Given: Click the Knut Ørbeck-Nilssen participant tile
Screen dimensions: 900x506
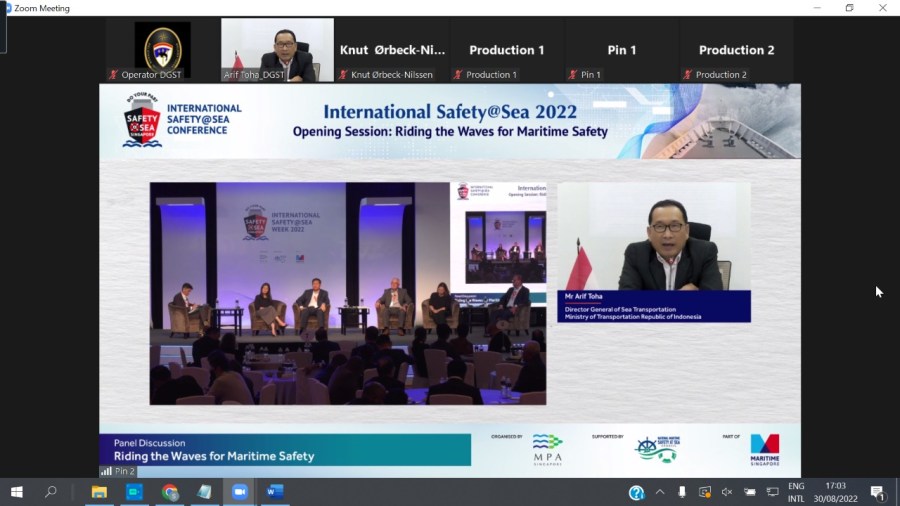Looking at the screenshot, I should point(392,50).
